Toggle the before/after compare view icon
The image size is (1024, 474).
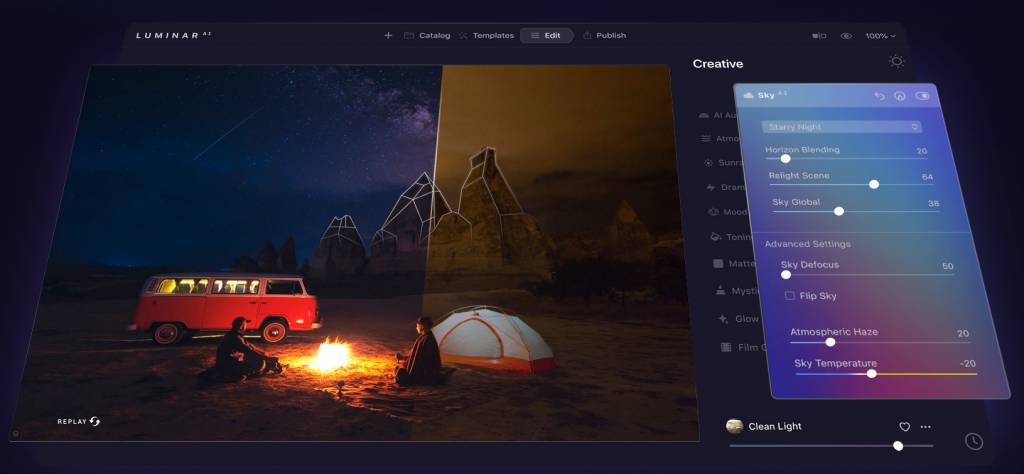pyautogui.click(x=820, y=36)
